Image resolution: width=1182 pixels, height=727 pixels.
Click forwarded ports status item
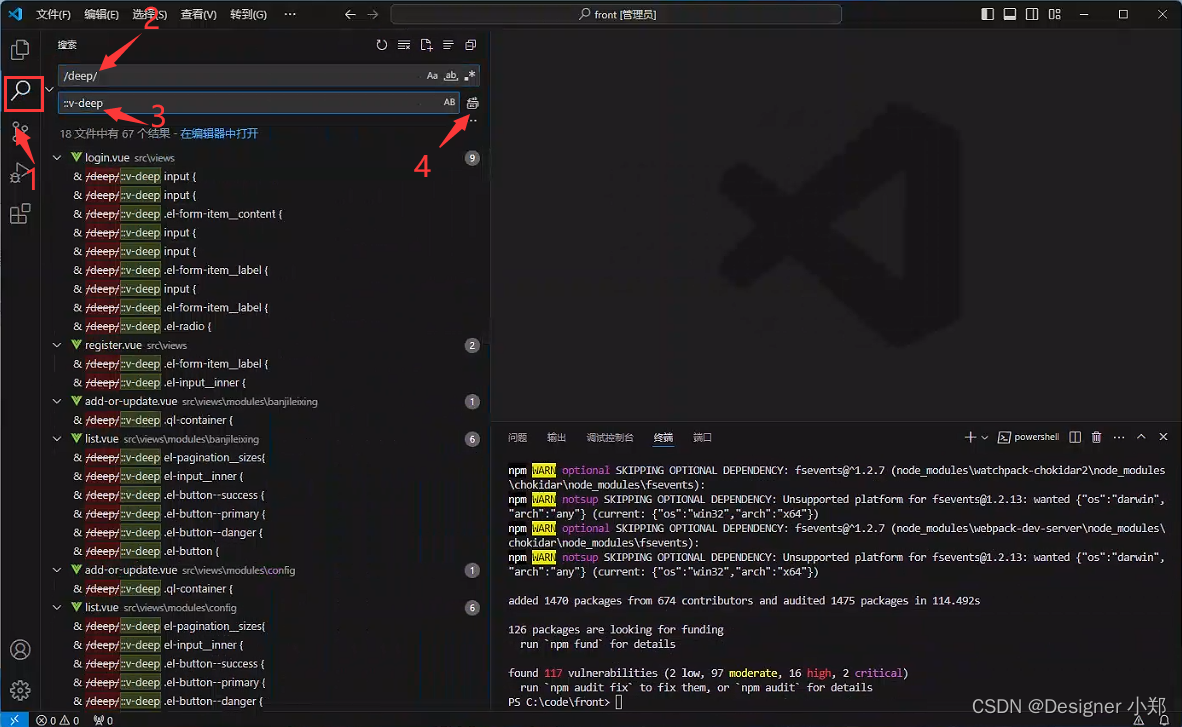click(x=103, y=720)
